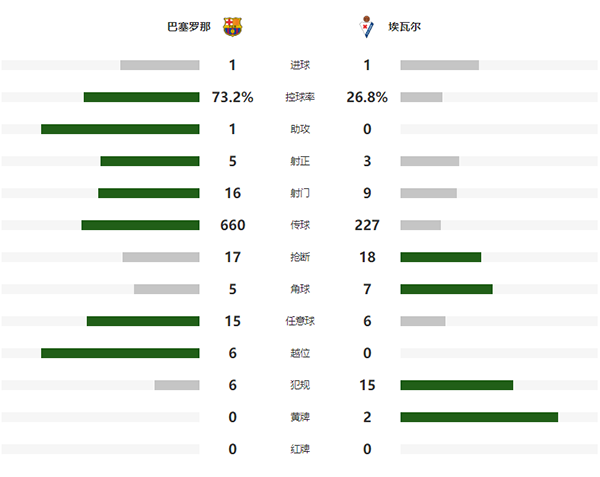Click Eibar's green 15 fouls bar
This screenshot has height=477, width=600.
click(x=456, y=385)
